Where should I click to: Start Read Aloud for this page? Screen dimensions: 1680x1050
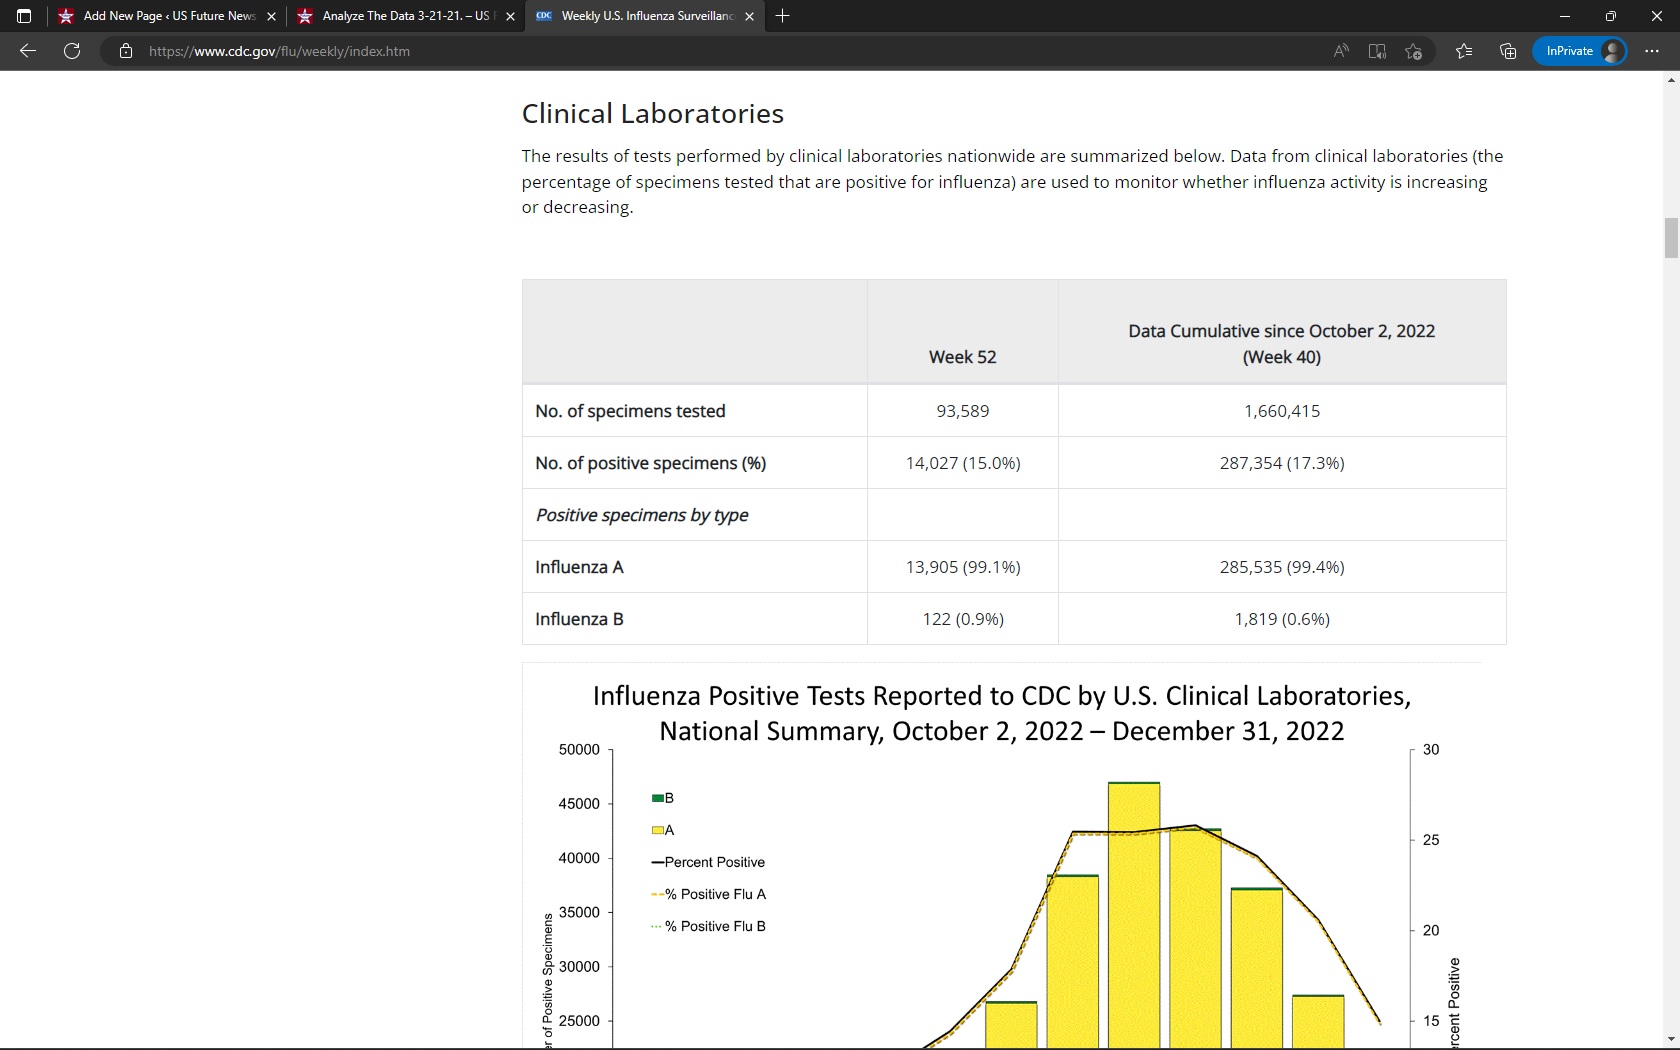pyautogui.click(x=1341, y=51)
